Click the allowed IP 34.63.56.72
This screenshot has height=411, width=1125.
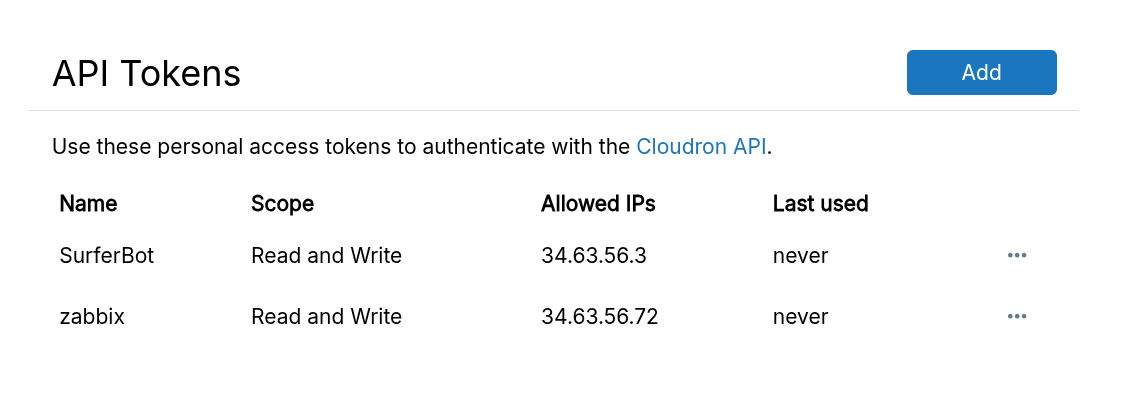599,317
